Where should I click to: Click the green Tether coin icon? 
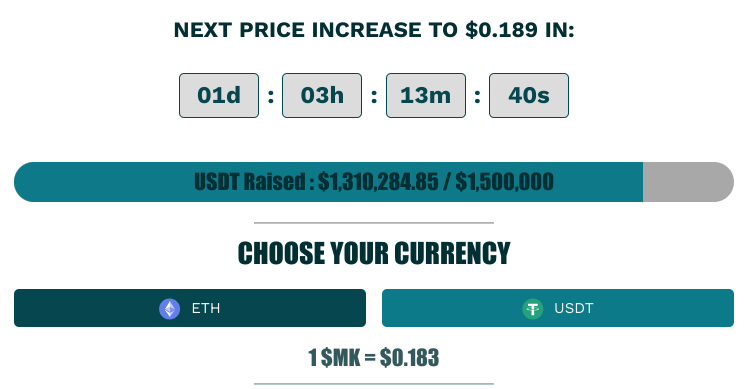tap(533, 309)
